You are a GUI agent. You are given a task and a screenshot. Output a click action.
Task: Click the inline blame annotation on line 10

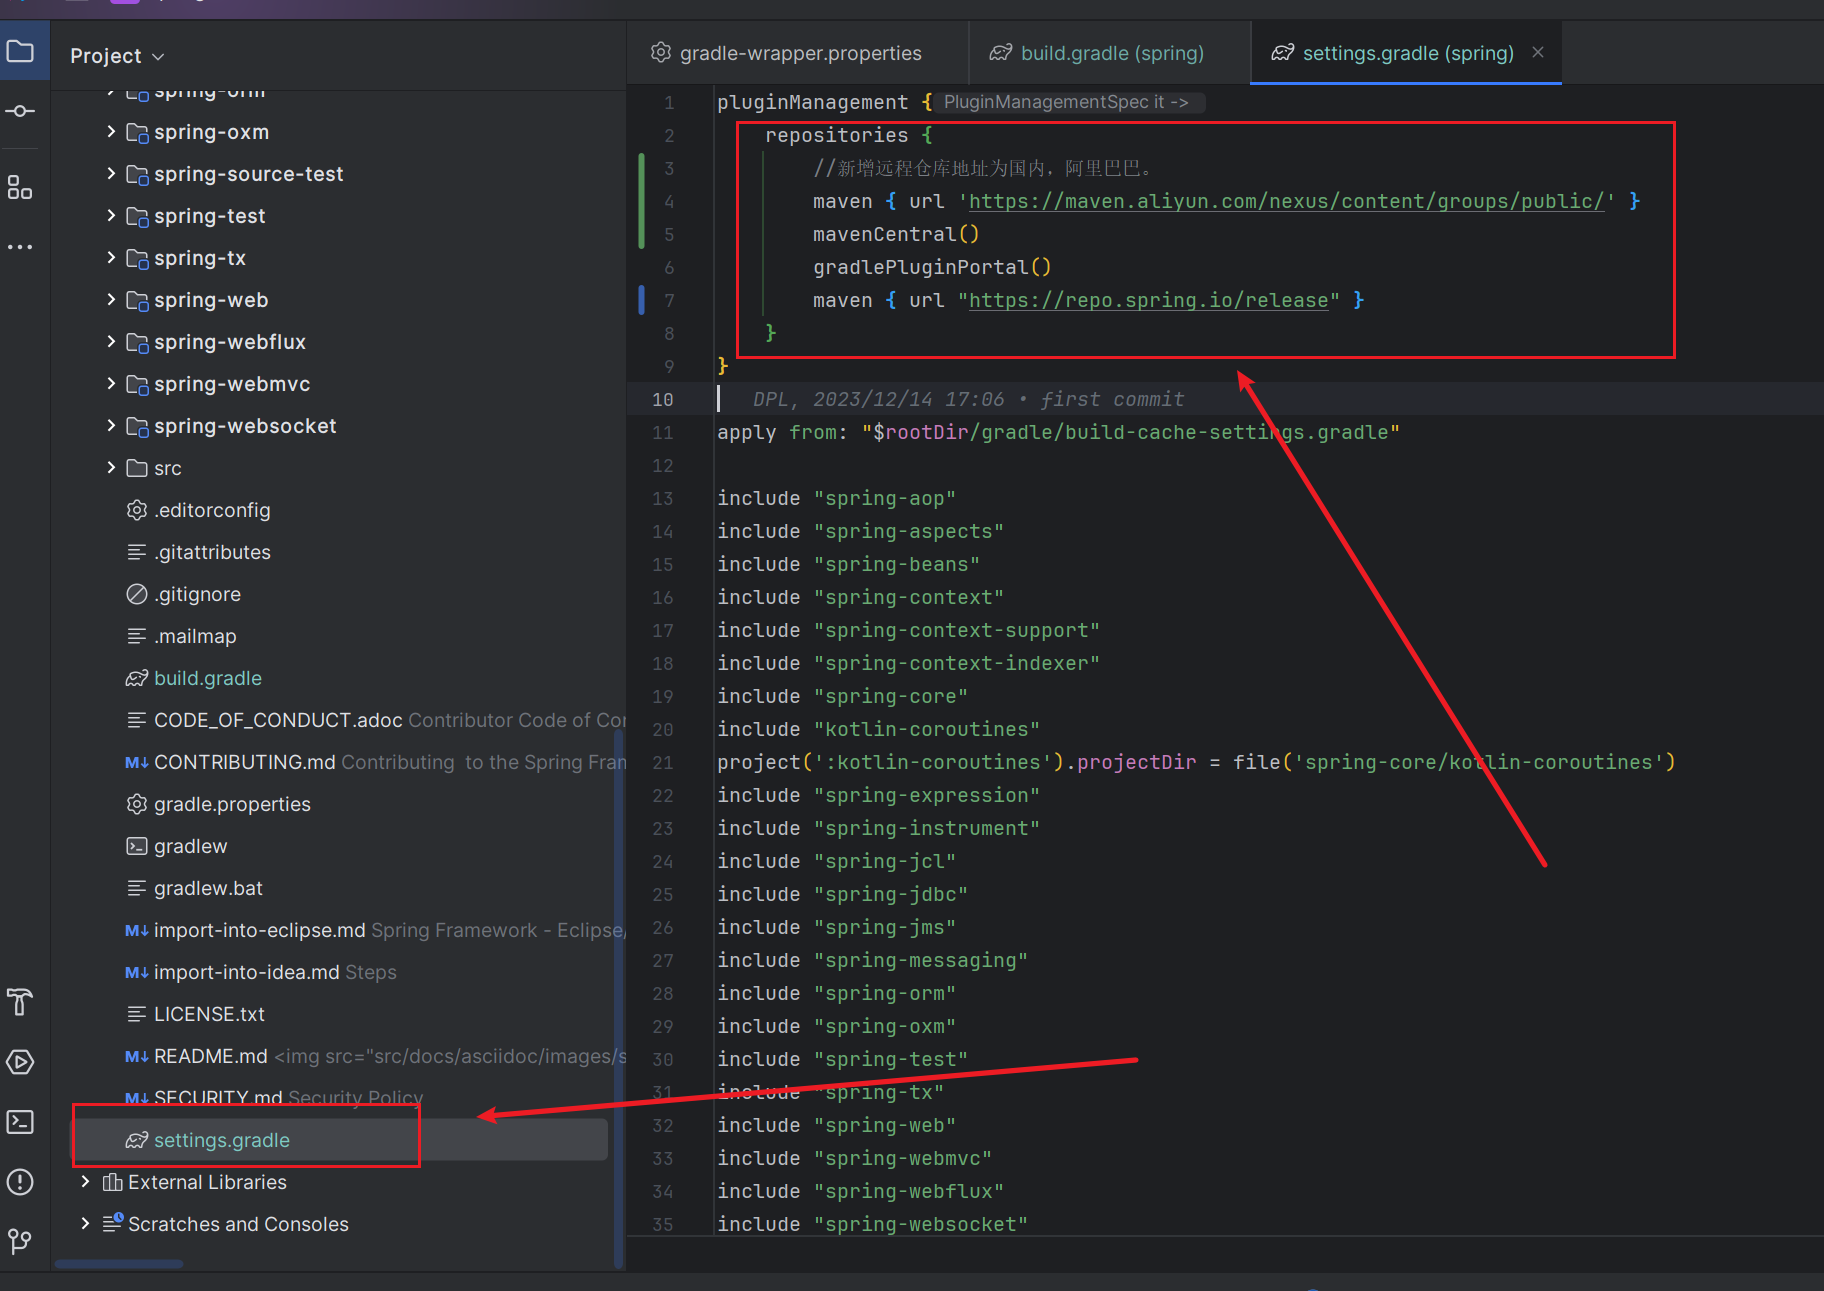[968, 399]
